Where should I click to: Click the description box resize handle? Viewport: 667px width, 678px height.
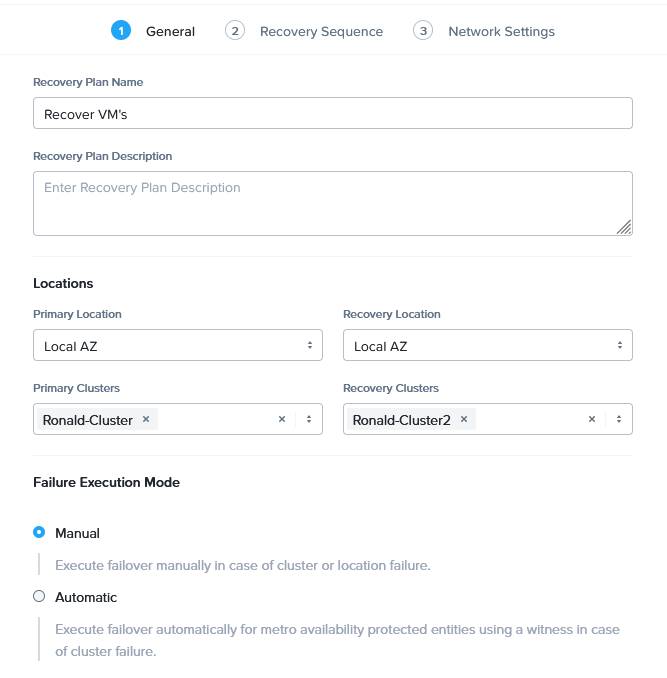[624, 228]
